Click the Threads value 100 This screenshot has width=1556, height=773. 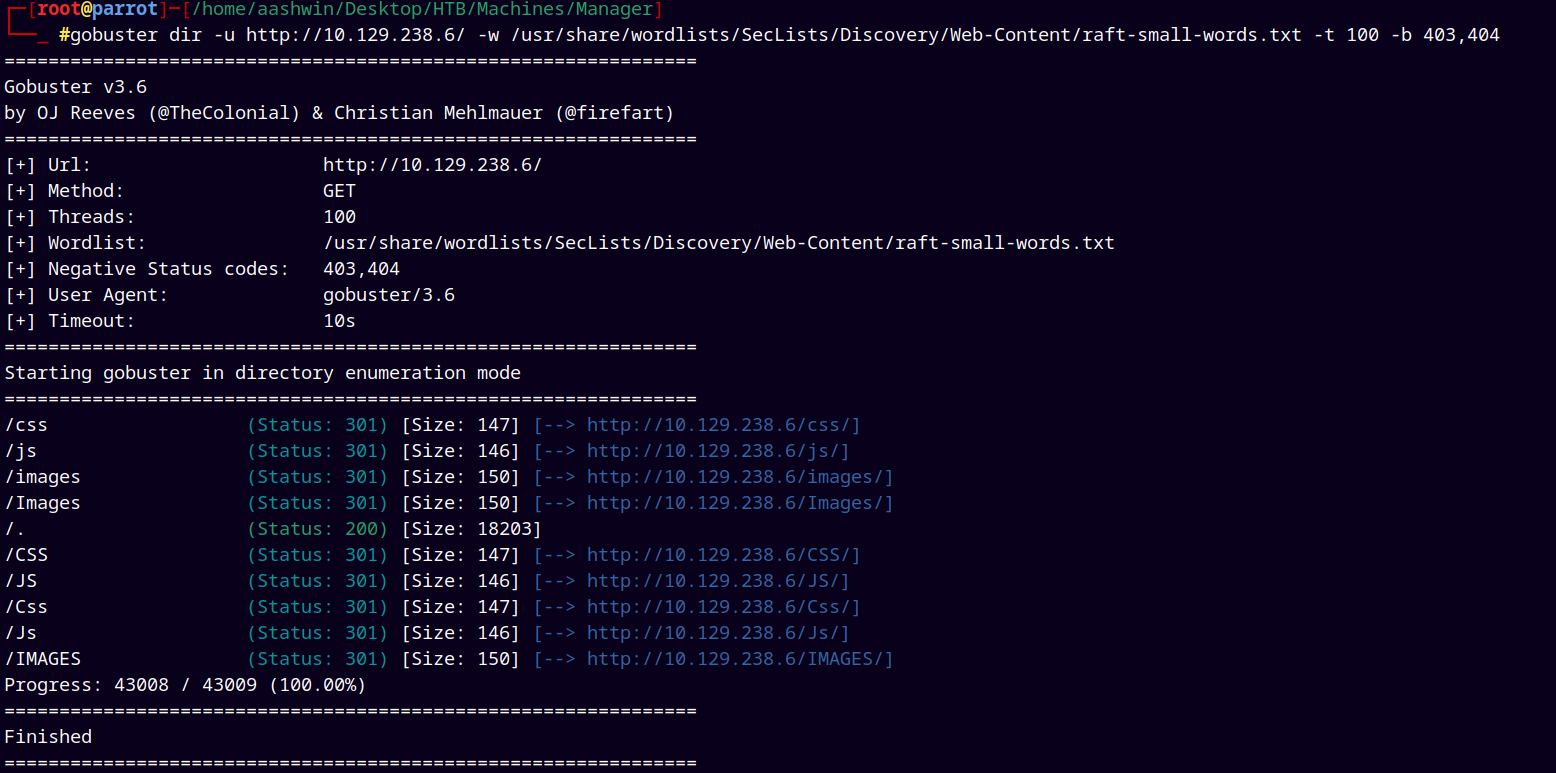[x=339, y=217]
